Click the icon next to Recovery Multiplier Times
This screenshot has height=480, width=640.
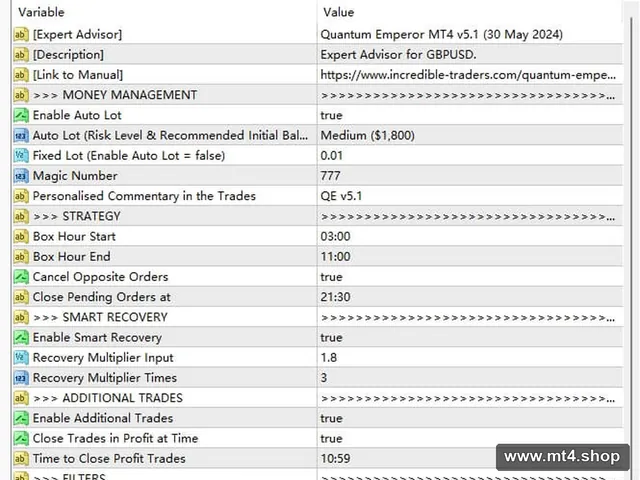click(20, 378)
